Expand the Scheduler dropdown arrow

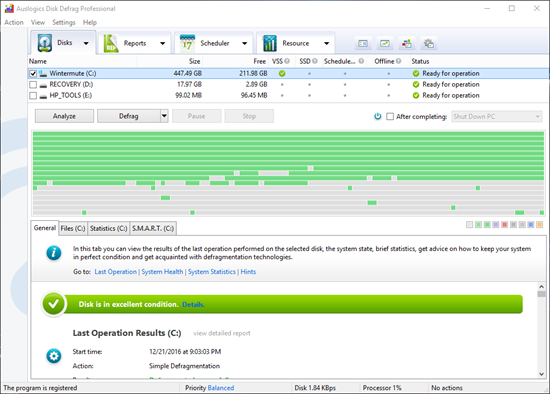click(x=244, y=44)
